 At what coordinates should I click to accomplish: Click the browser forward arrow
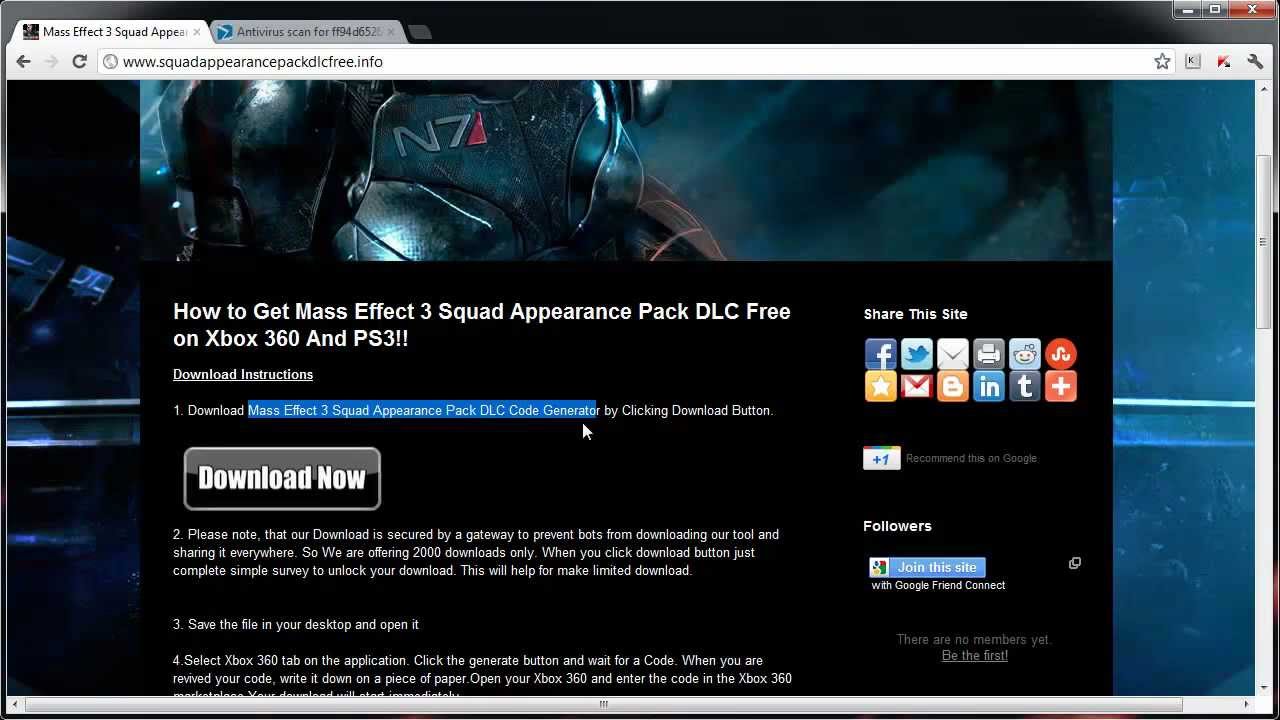pyautogui.click(x=51, y=62)
